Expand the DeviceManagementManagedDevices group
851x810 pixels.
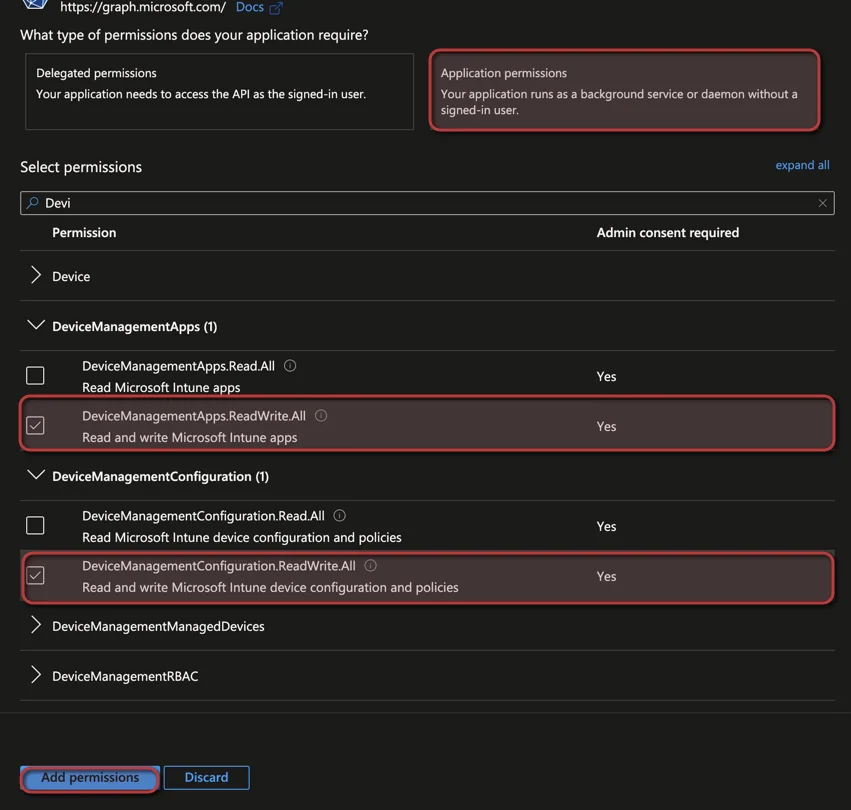pyautogui.click(x=36, y=625)
